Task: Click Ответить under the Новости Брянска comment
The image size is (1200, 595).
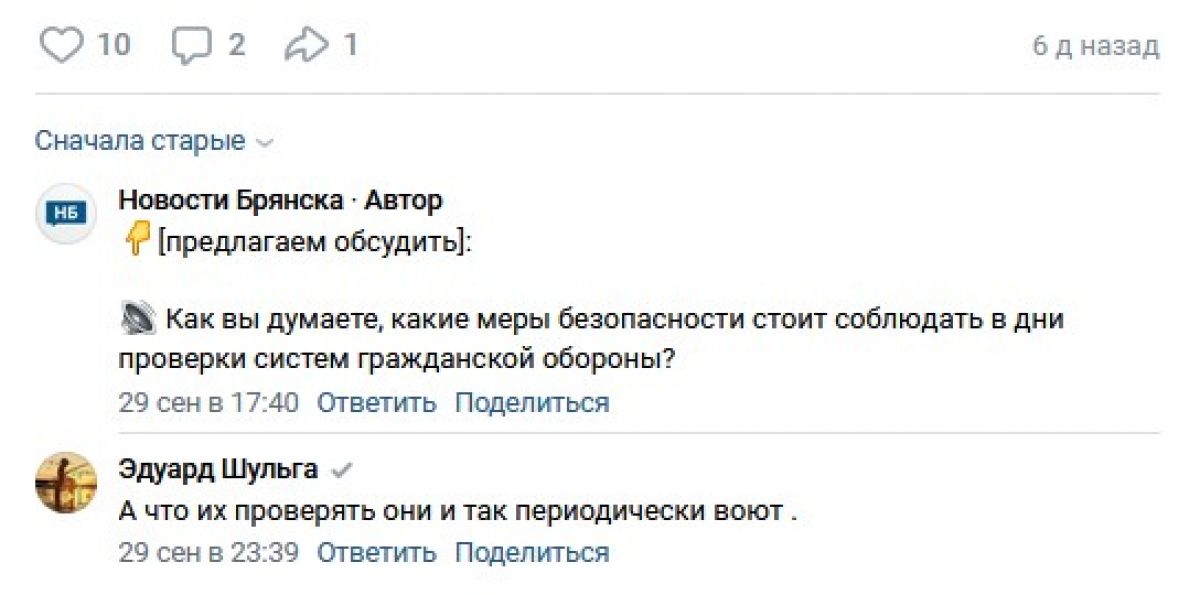Action: point(376,403)
